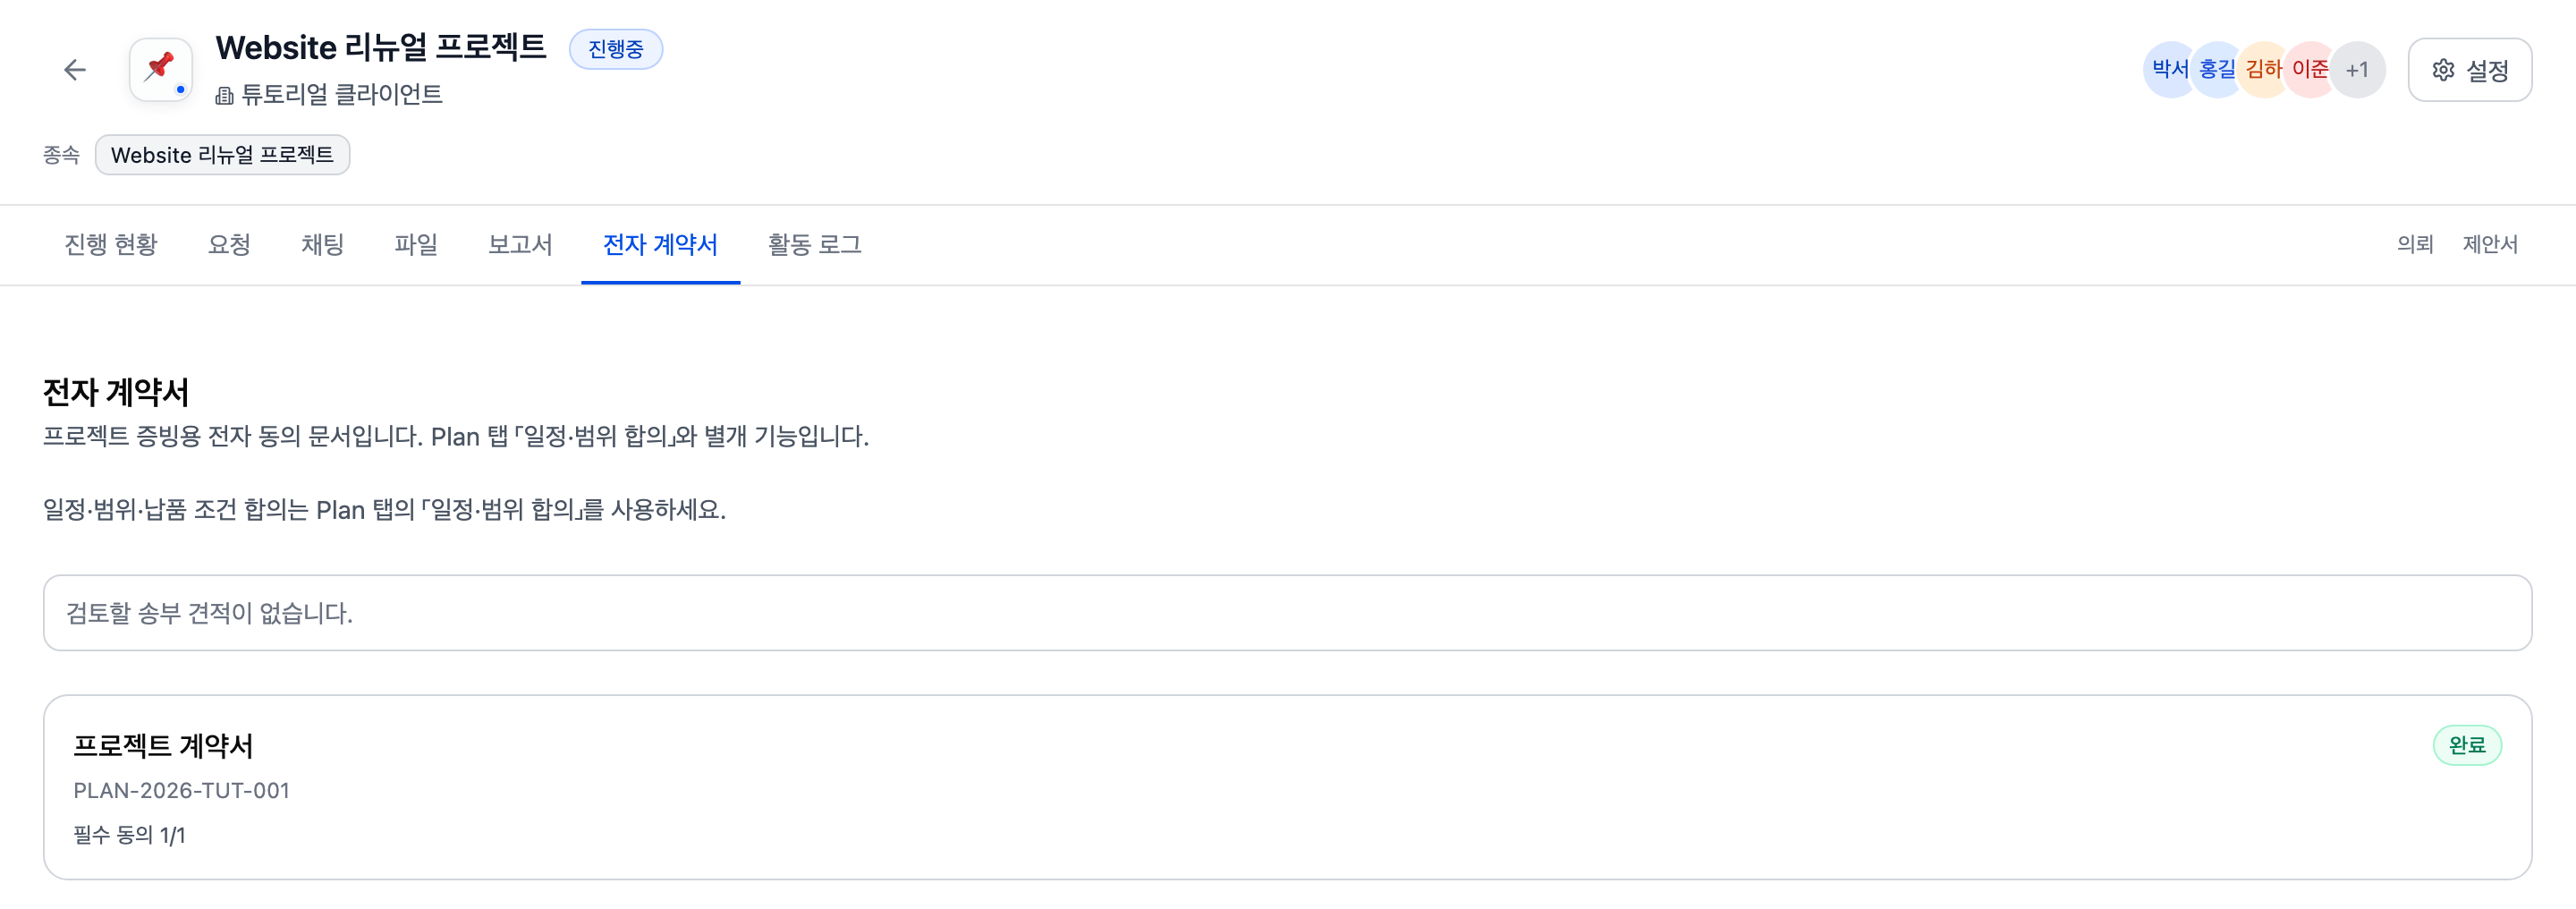Switch to the 요청 tab
Image resolution: width=2576 pixels, height=909 pixels.
click(229, 245)
